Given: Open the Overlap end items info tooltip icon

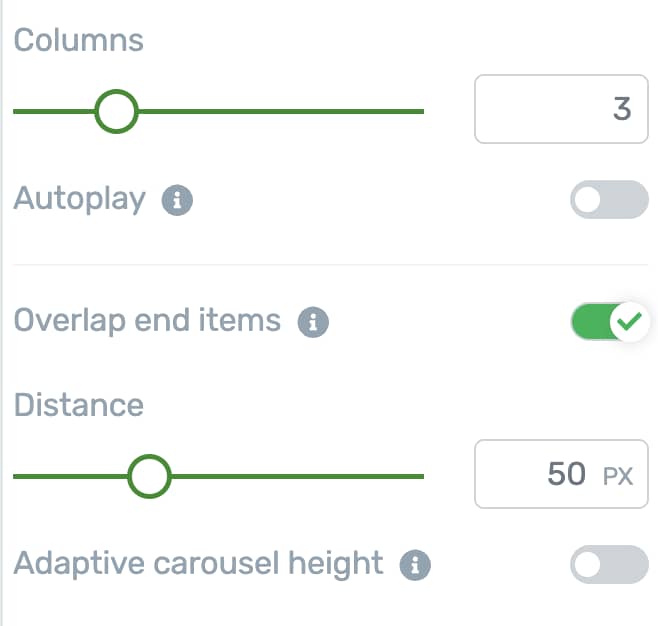Looking at the screenshot, I should point(313,322).
